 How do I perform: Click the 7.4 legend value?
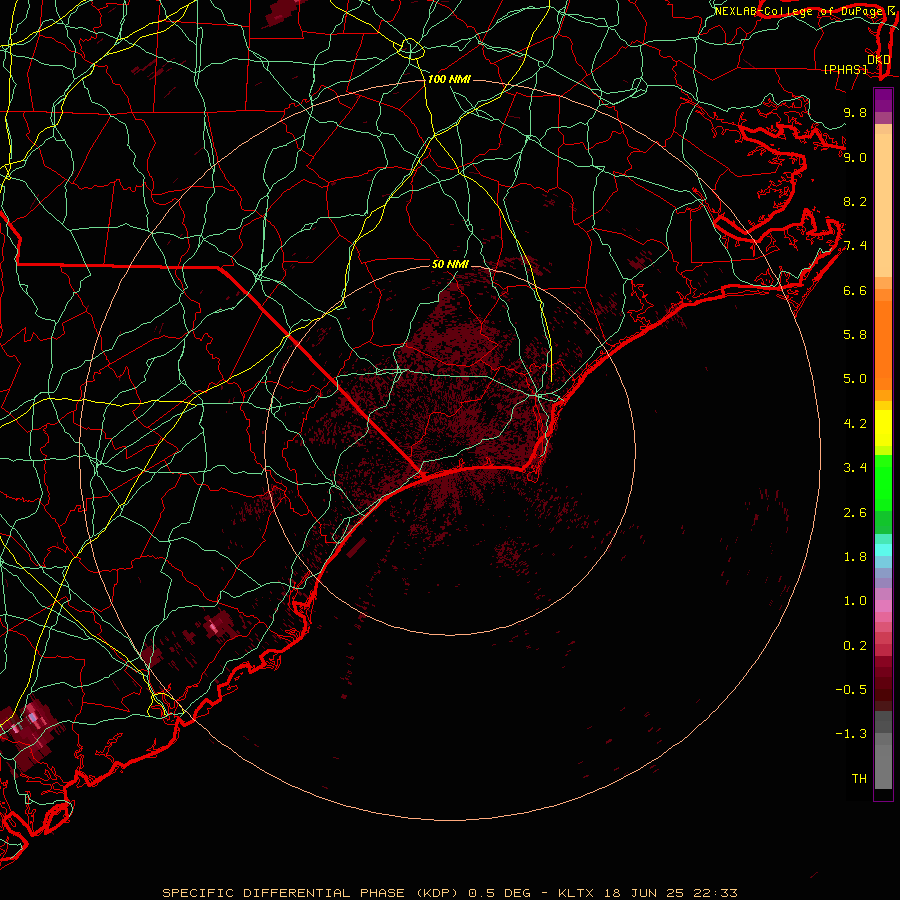pos(855,246)
